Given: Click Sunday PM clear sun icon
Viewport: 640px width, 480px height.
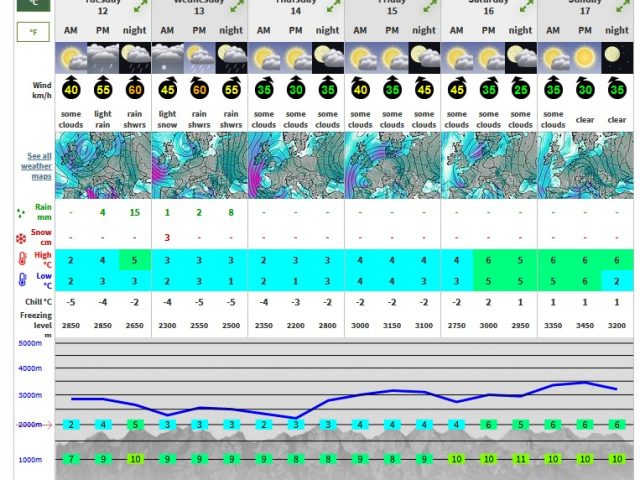Looking at the screenshot, I should point(585,58).
